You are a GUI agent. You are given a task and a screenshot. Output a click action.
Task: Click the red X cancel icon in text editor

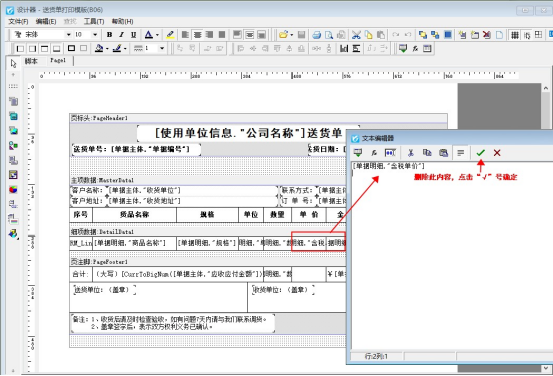(x=497, y=153)
